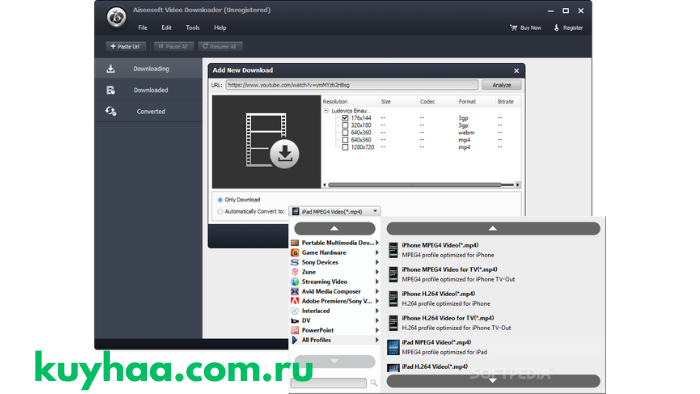Click the Game Hardware category icon
This screenshot has height=394, width=700.
point(295,253)
